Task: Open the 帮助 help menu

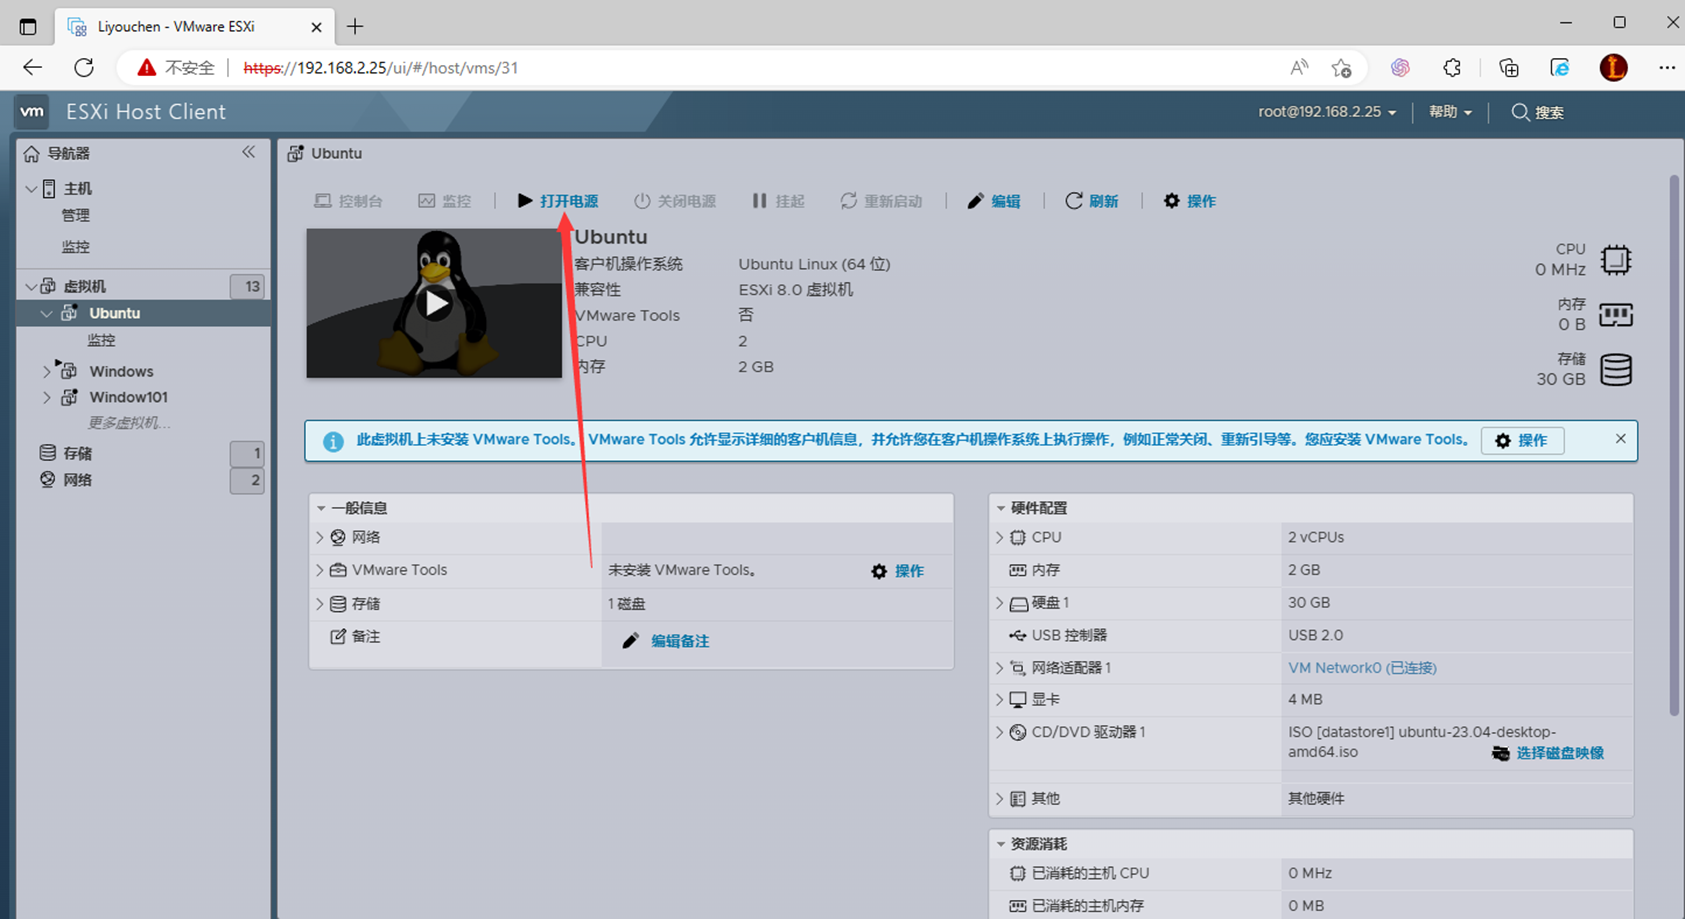Action: click(1450, 112)
